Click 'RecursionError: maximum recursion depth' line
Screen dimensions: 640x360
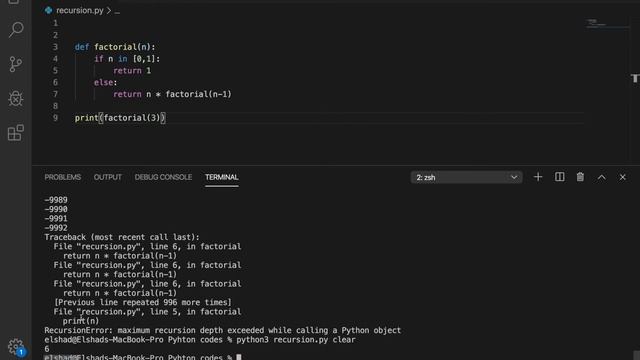pyautogui.click(x=222, y=330)
